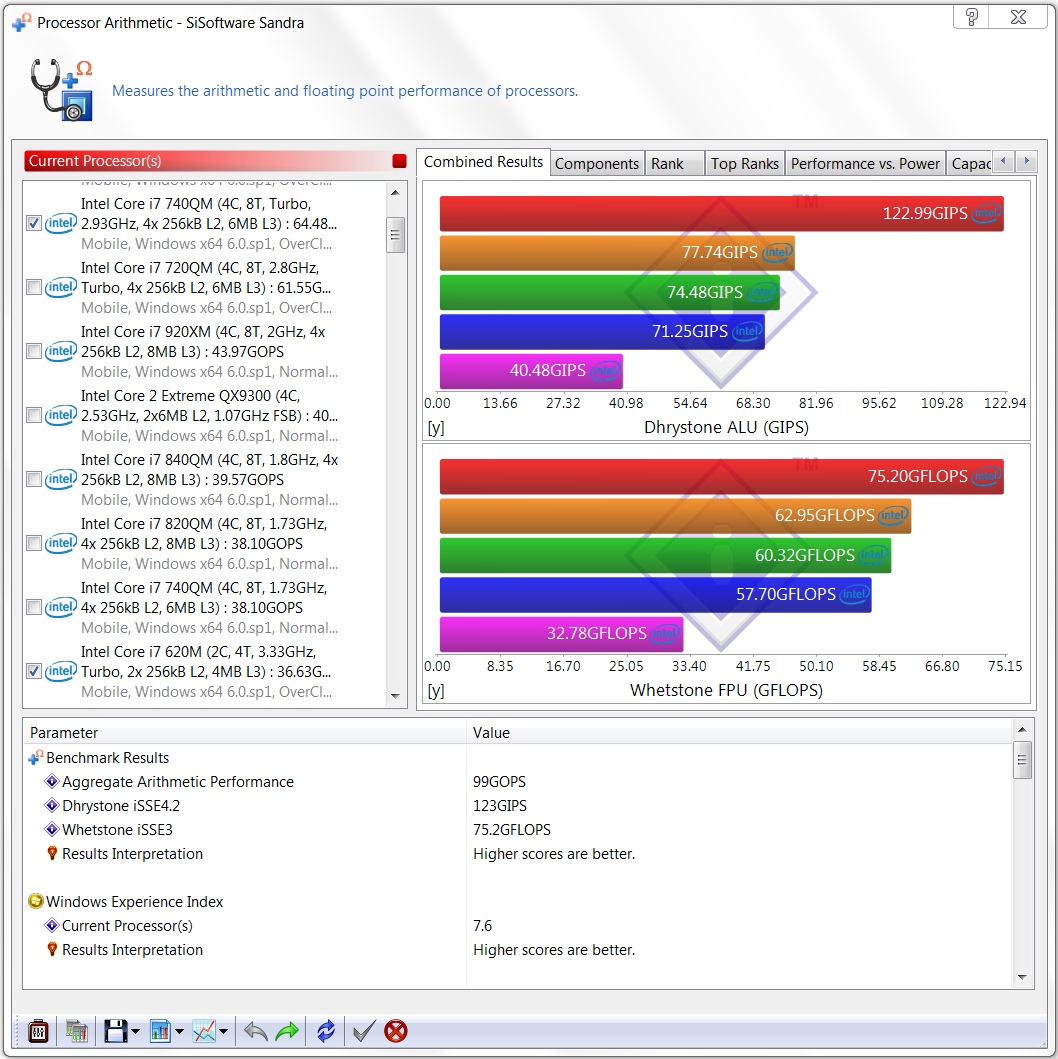This screenshot has width=1058, height=1059.
Task: Switch to the Components tab
Action: tap(597, 163)
